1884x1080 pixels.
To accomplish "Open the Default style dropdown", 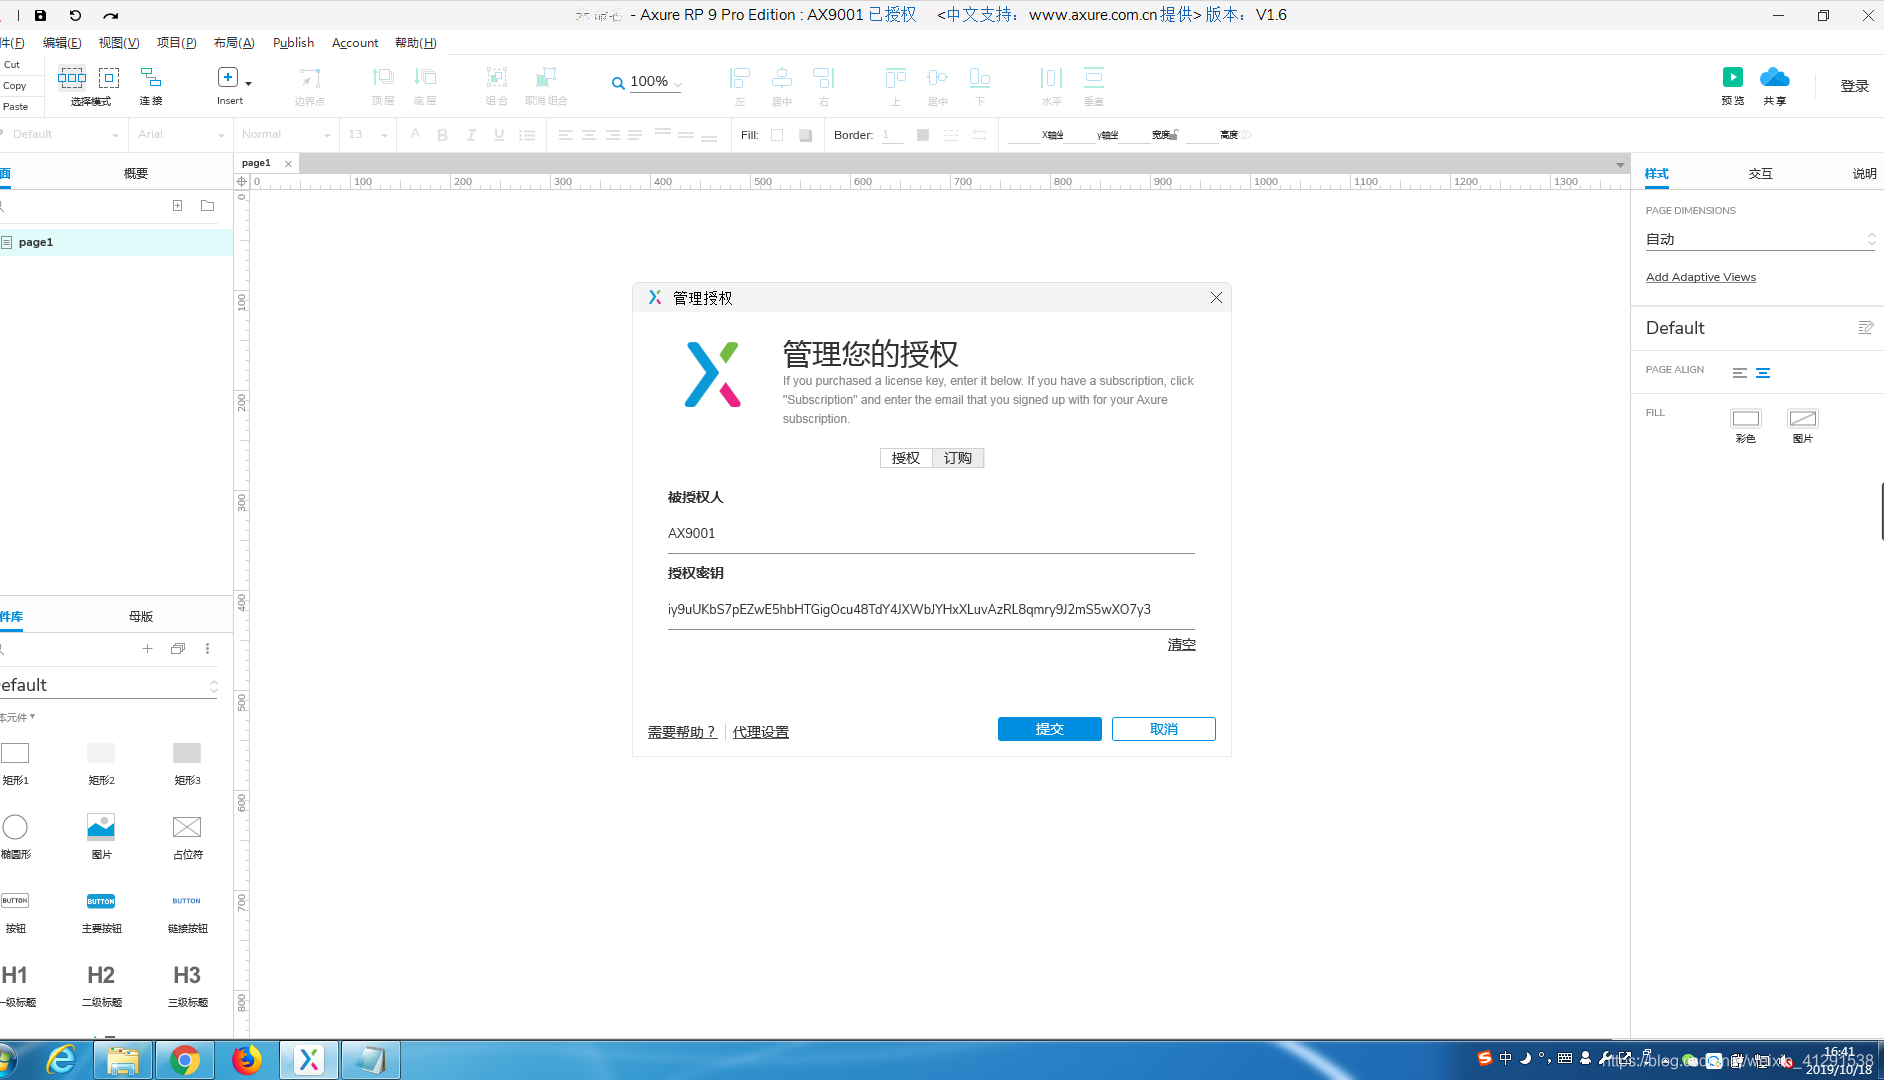I will coord(64,135).
